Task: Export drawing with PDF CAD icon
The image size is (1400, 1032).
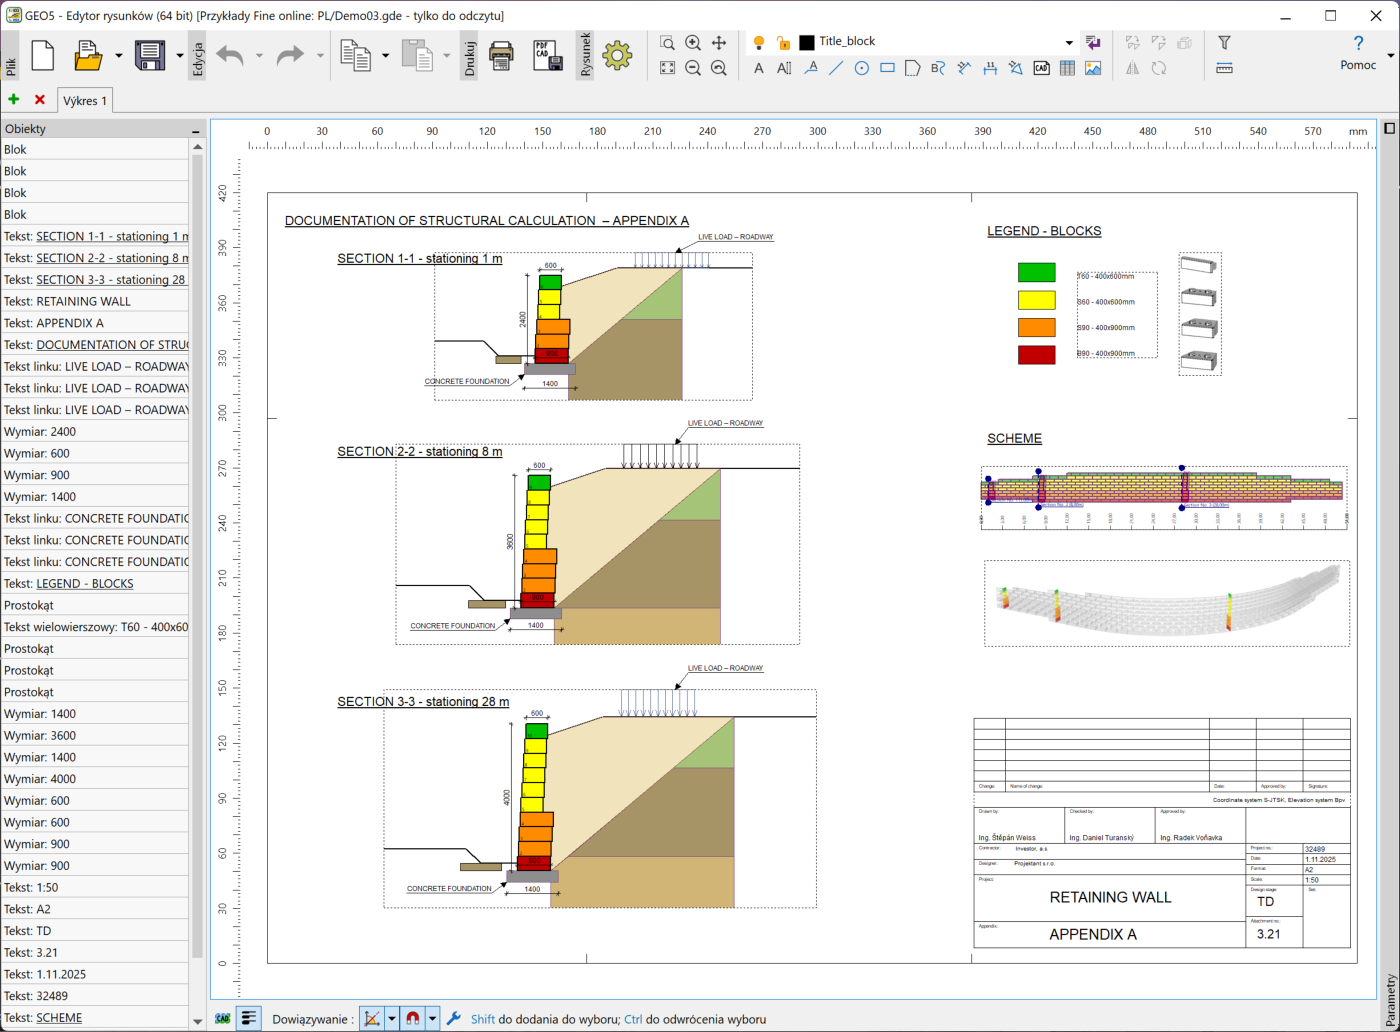Action: (x=547, y=55)
